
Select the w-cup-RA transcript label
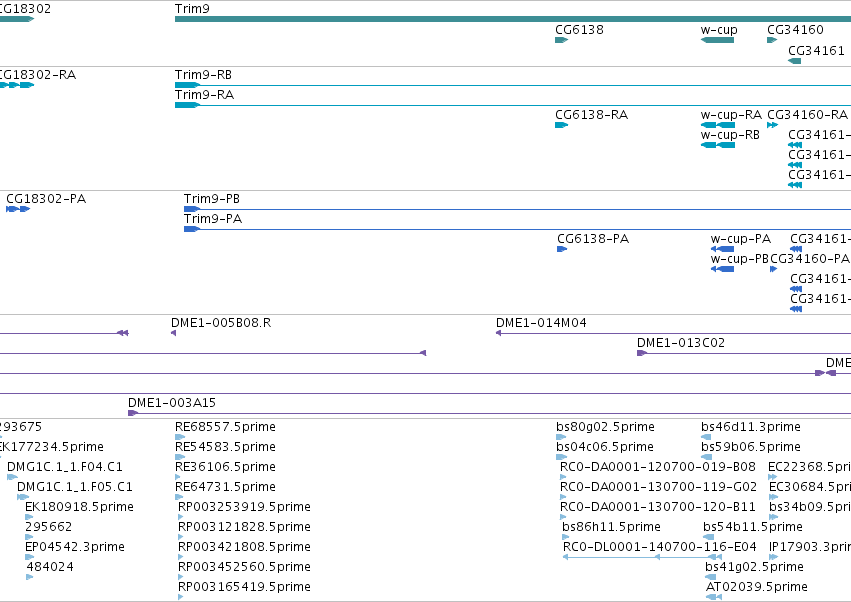(x=731, y=115)
